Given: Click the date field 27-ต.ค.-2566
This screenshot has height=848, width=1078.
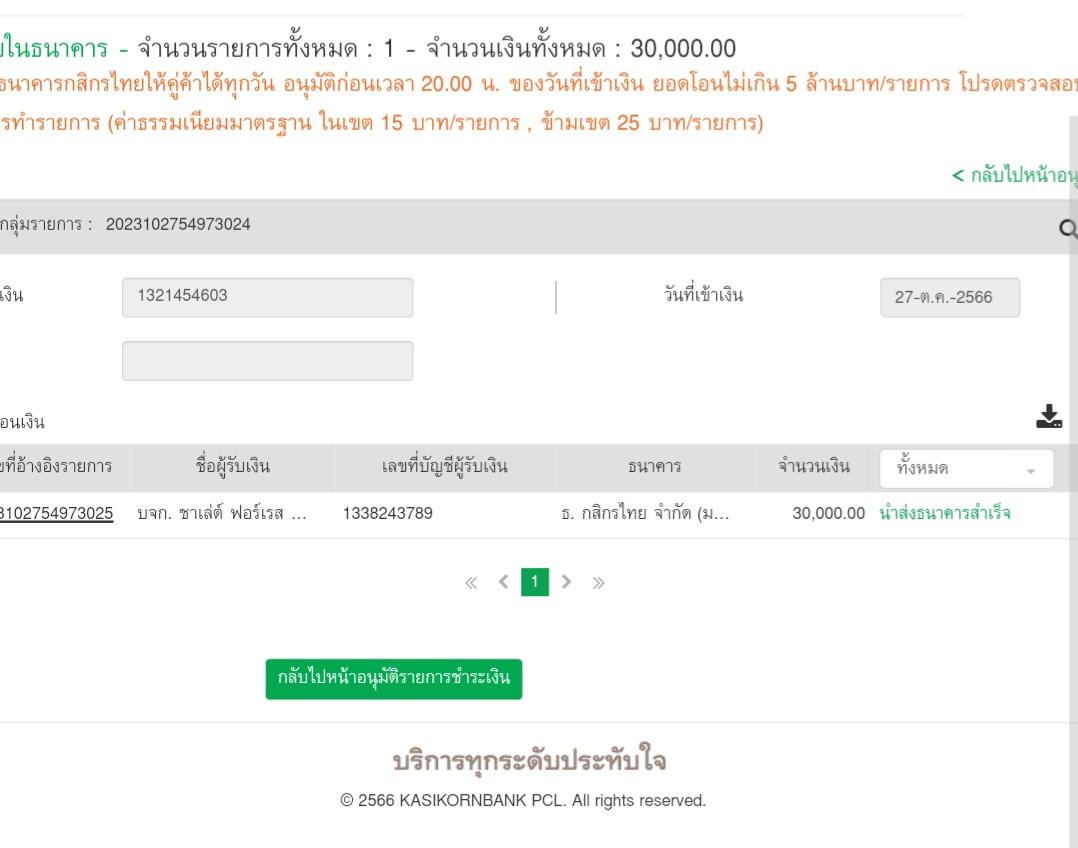Looking at the screenshot, I should click(949, 297).
